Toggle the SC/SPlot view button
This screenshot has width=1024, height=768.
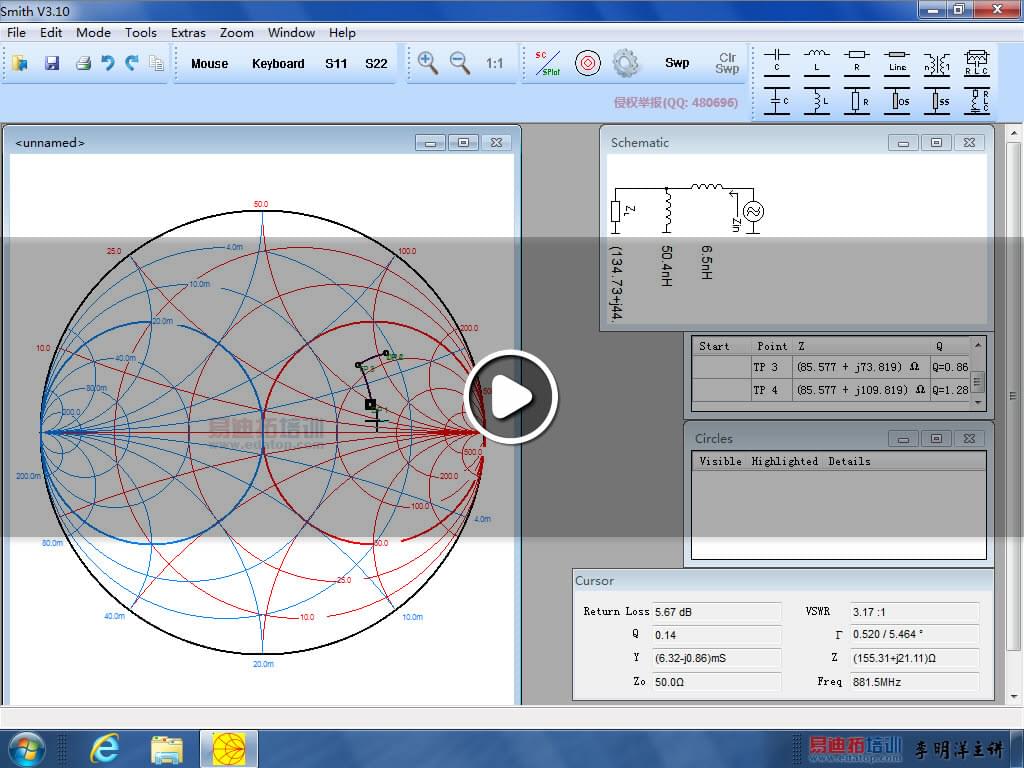pyautogui.click(x=546, y=63)
